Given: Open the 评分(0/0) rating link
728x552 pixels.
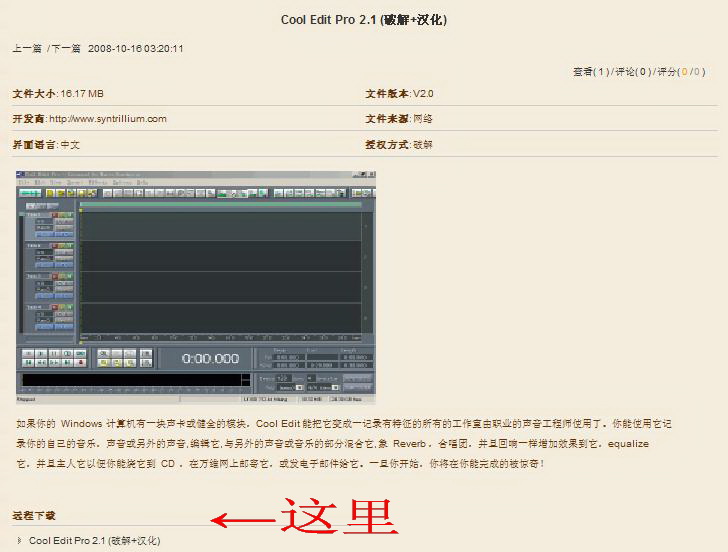Looking at the screenshot, I should click(681, 71).
